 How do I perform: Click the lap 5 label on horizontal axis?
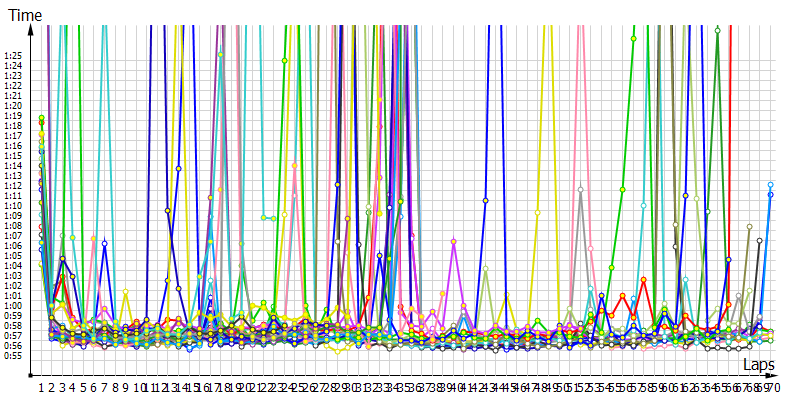click(x=83, y=387)
